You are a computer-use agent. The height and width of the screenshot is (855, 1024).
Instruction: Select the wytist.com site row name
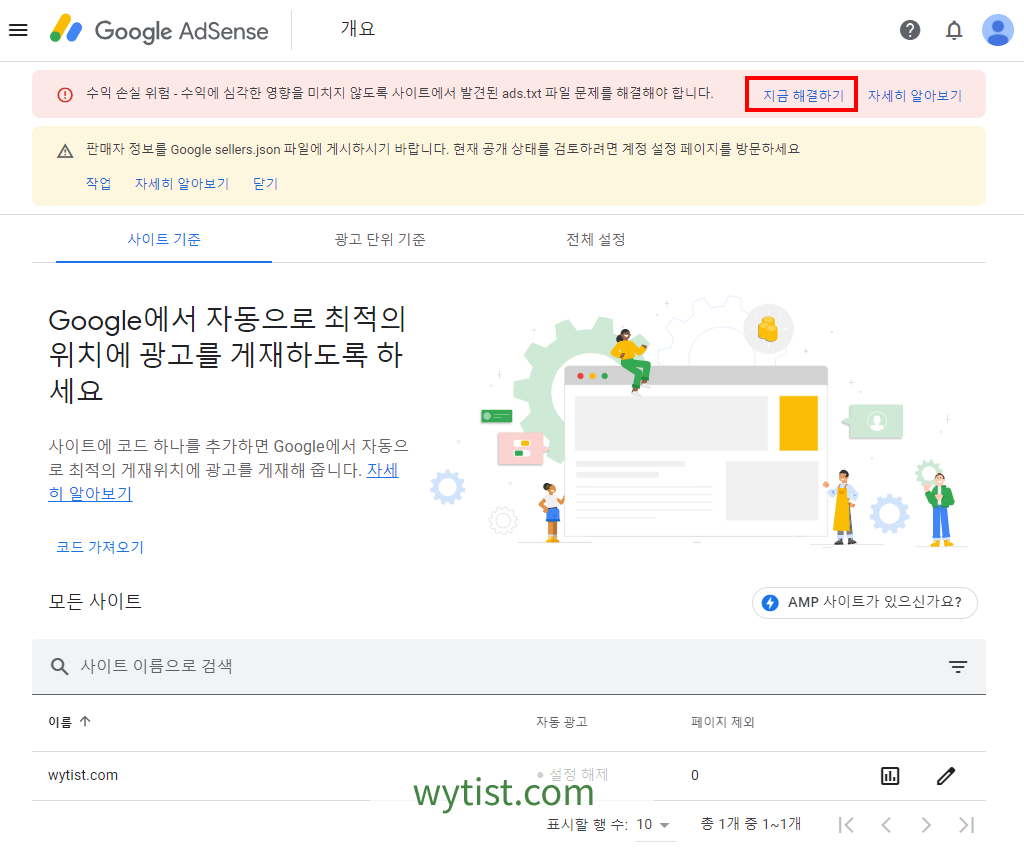click(x=83, y=775)
